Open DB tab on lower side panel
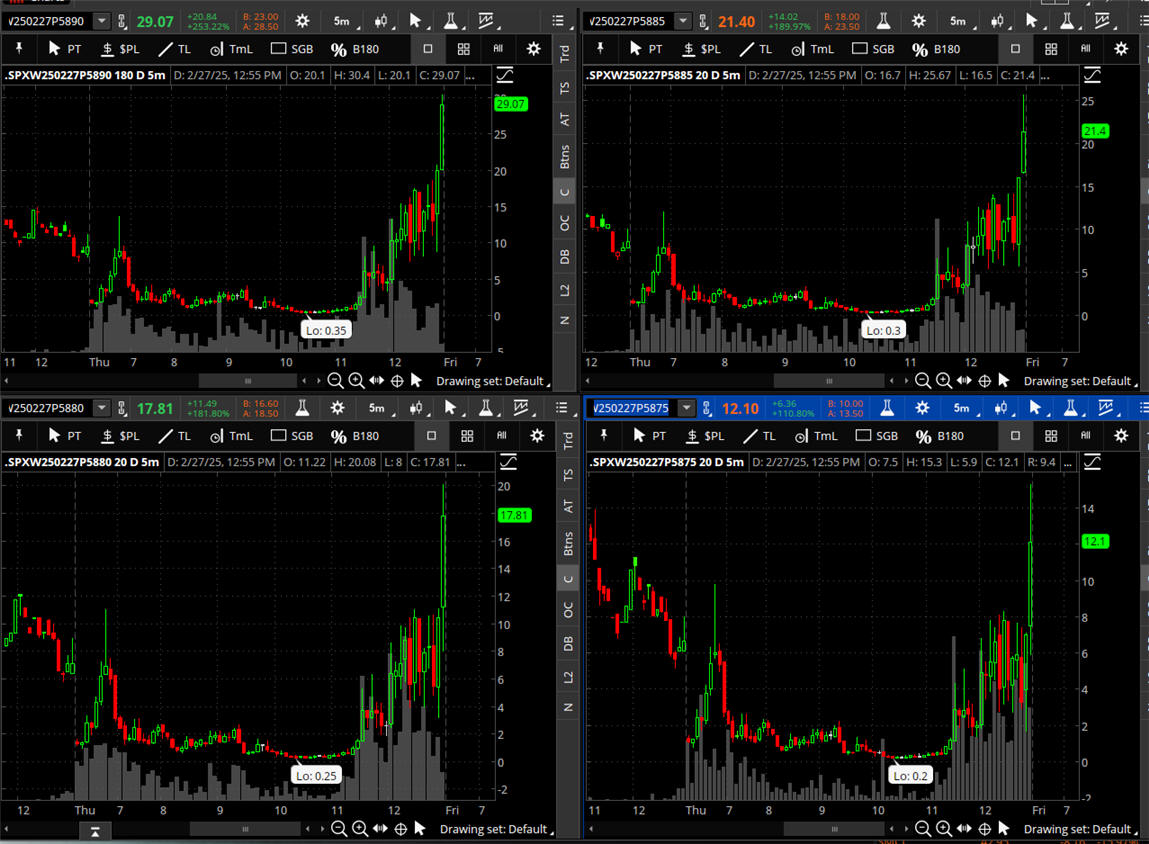 (568, 644)
